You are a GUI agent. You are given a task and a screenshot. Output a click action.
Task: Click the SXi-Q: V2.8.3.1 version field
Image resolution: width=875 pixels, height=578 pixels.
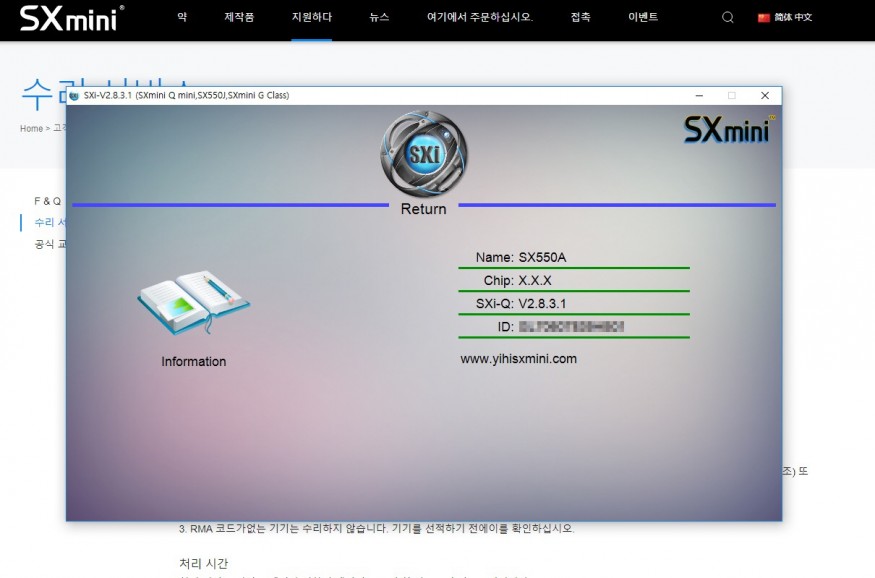pos(574,304)
